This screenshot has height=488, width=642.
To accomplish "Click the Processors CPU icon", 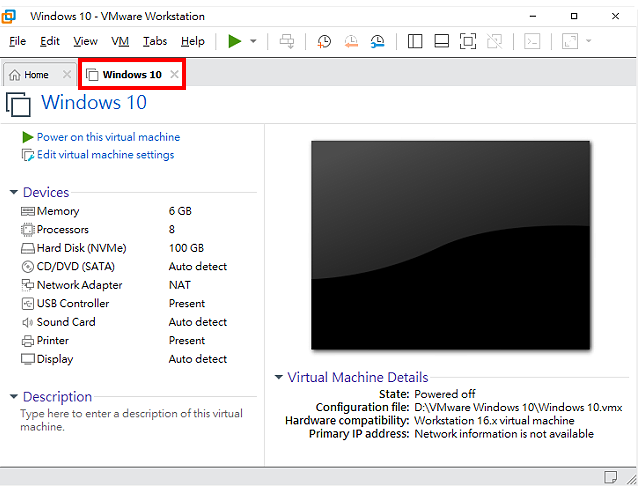I will (x=27, y=230).
